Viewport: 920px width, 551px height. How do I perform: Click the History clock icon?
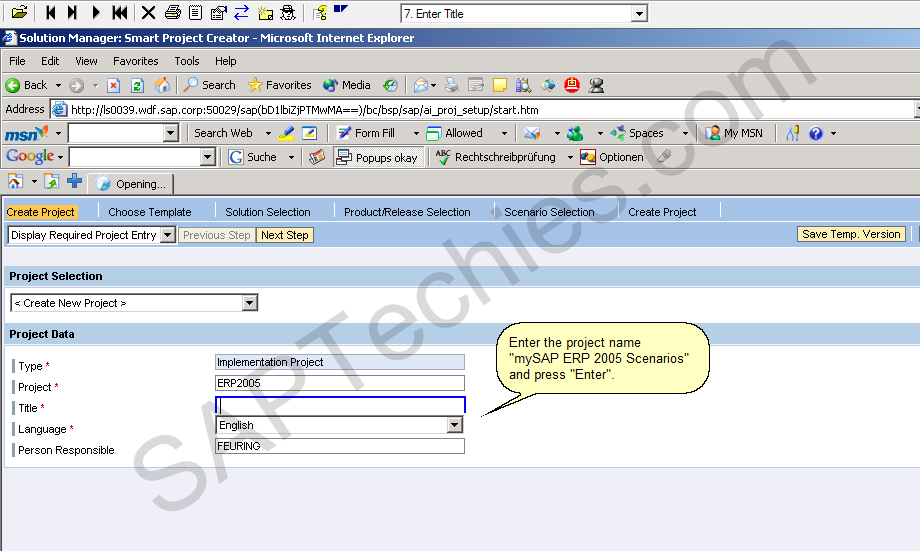(x=390, y=86)
